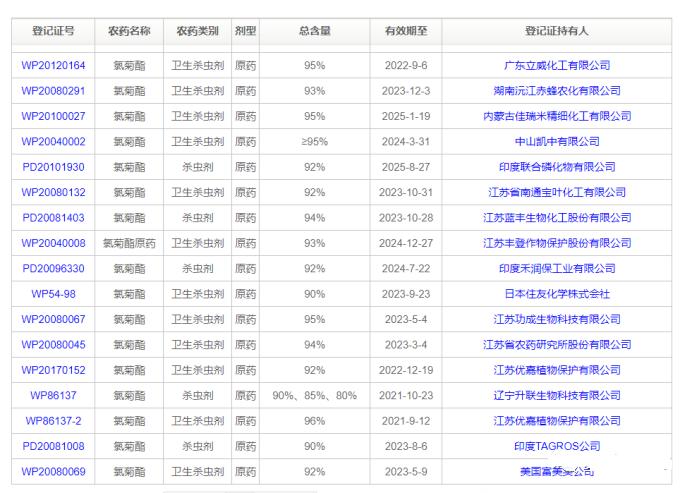This screenshot has height=493, width=692.
Task: Open 江苏优嘉植物保护有限公司 in WP86137-2 row
Action: tap(557, 421)
